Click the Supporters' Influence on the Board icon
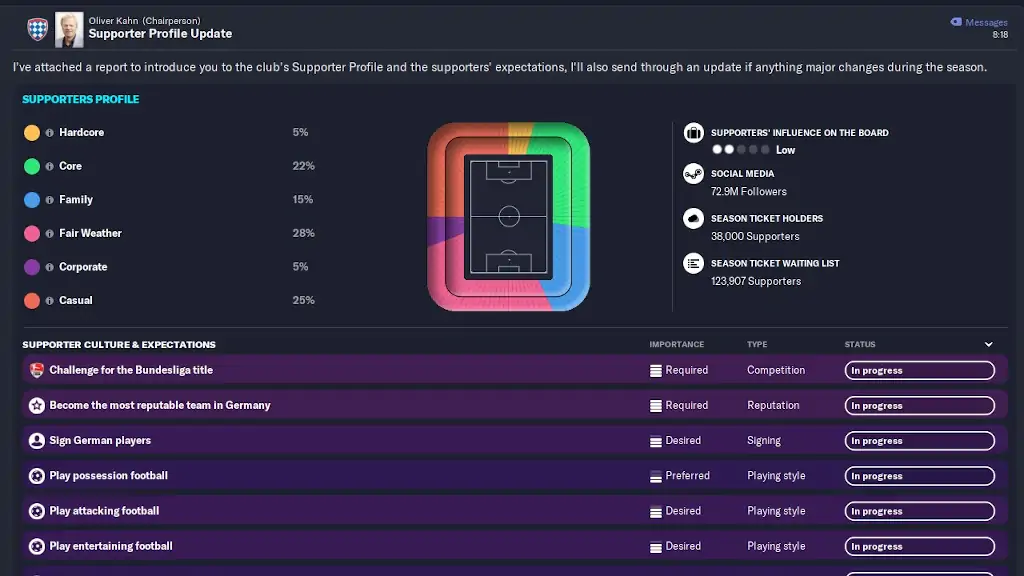The image size is (1024, 576). click(x=693, y=133)
